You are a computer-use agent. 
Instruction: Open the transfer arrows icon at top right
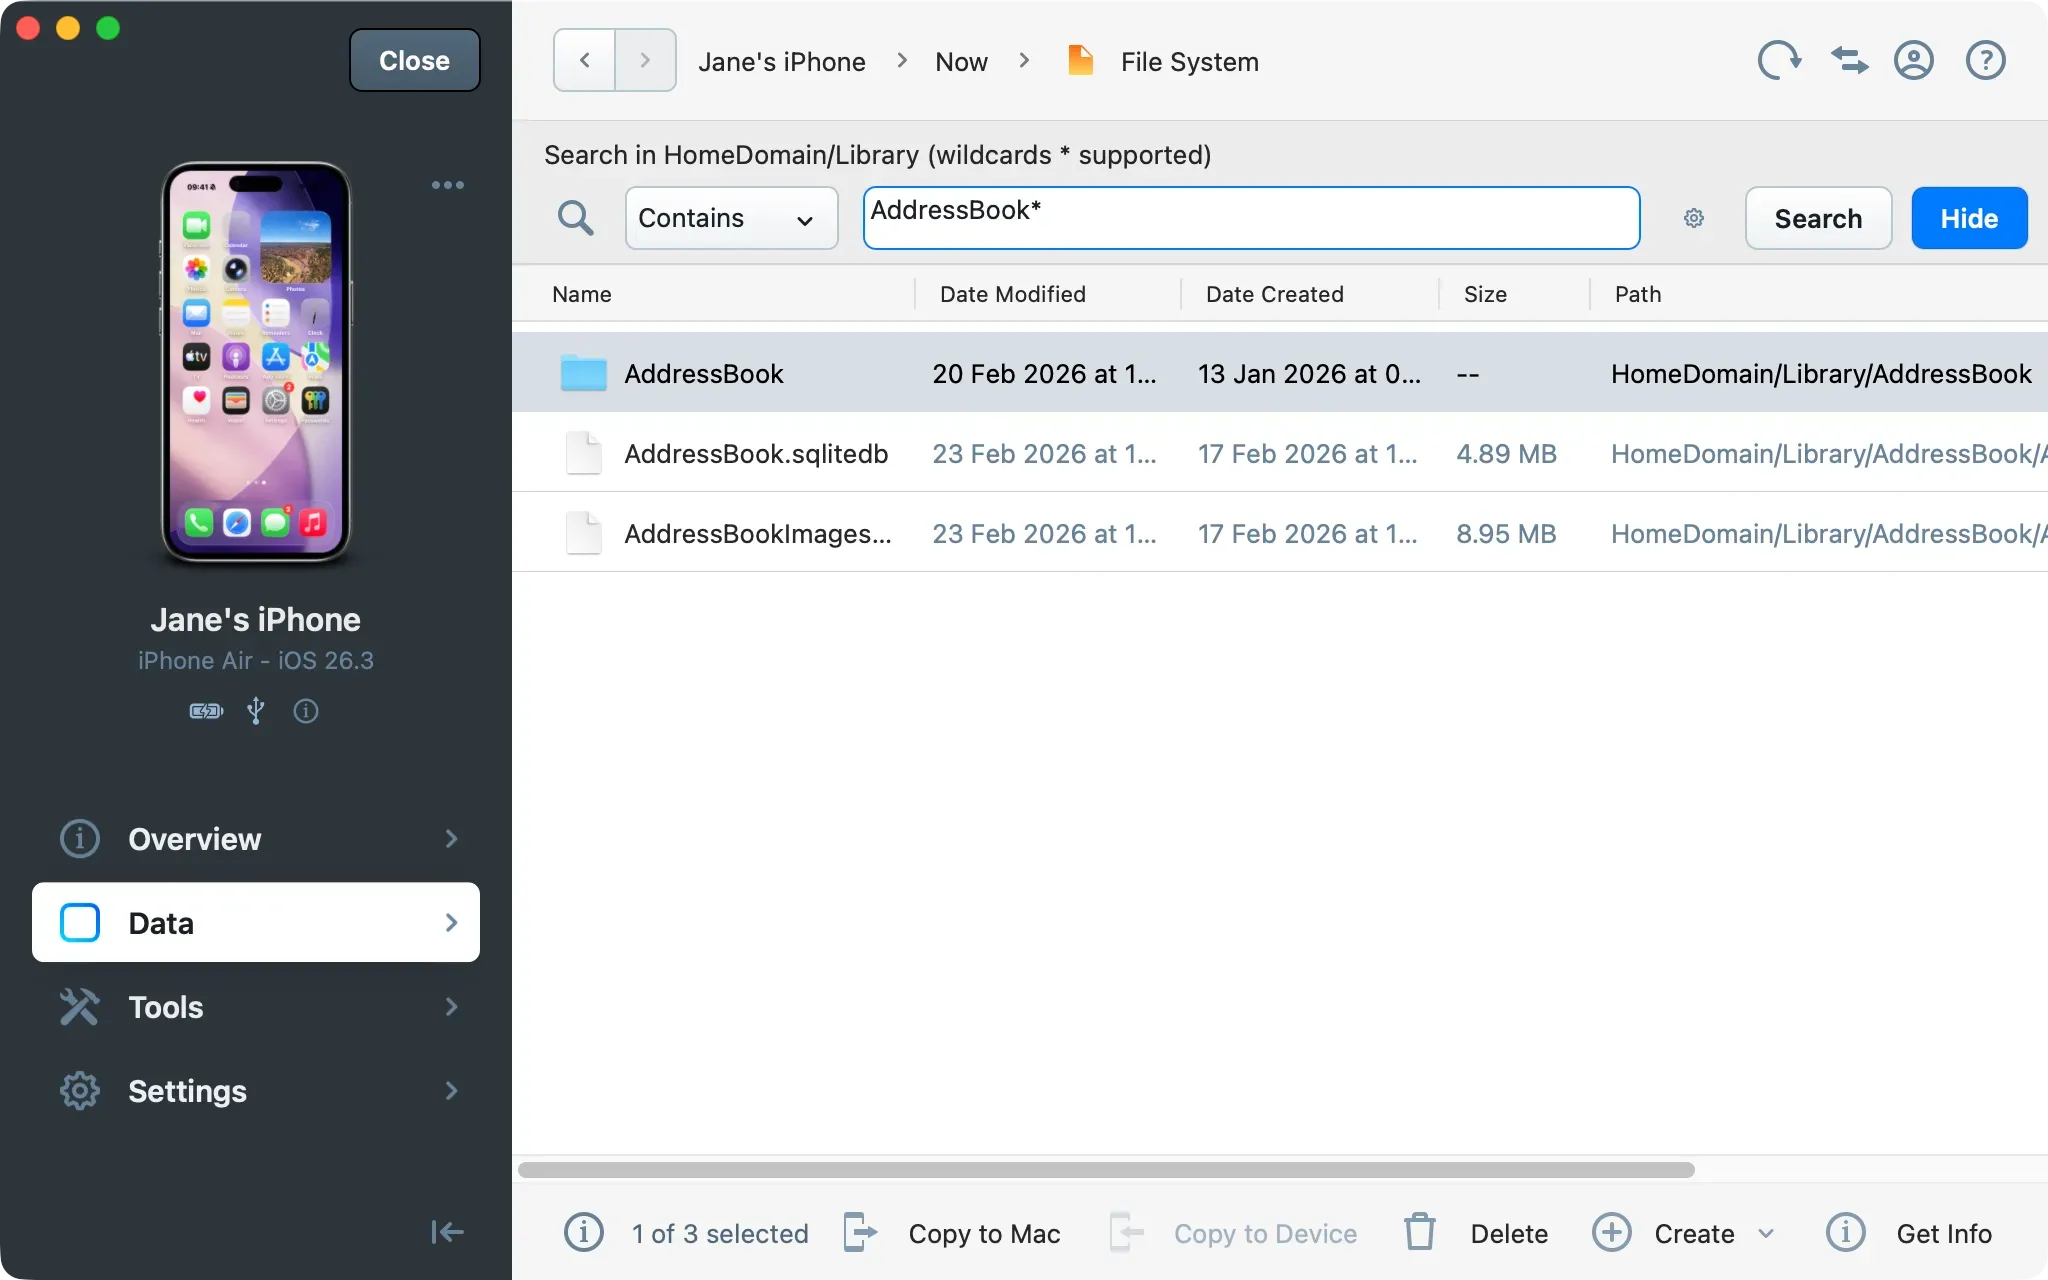click(1847, 60)
